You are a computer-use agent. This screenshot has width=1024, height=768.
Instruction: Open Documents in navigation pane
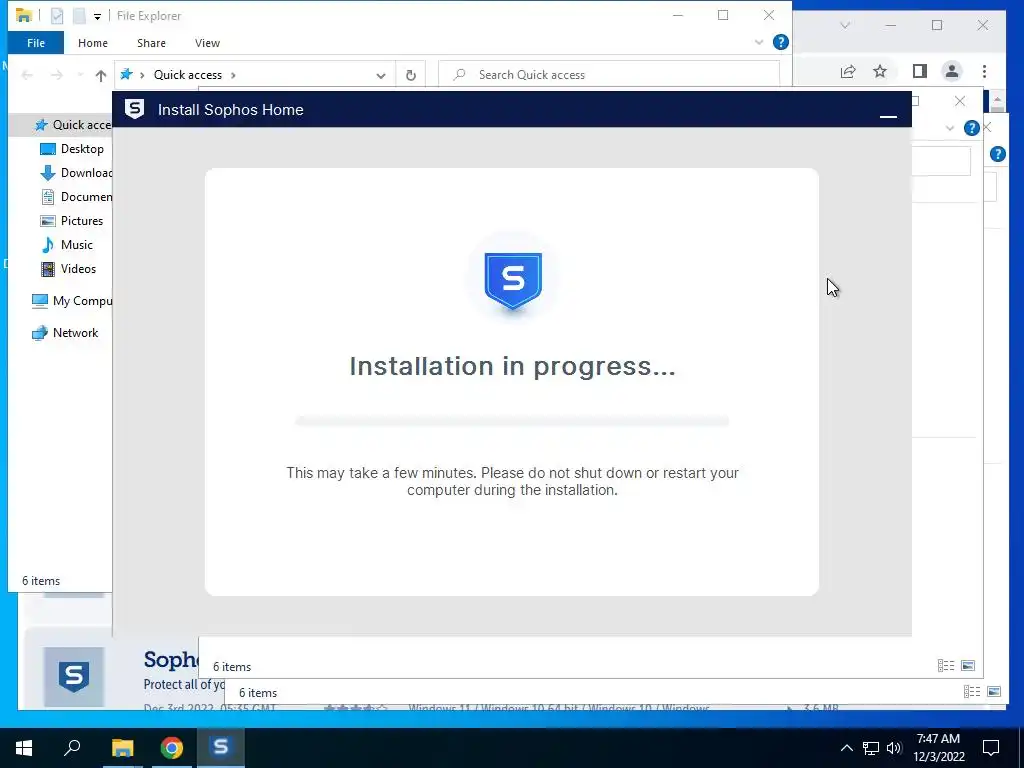tap(76, 197)
